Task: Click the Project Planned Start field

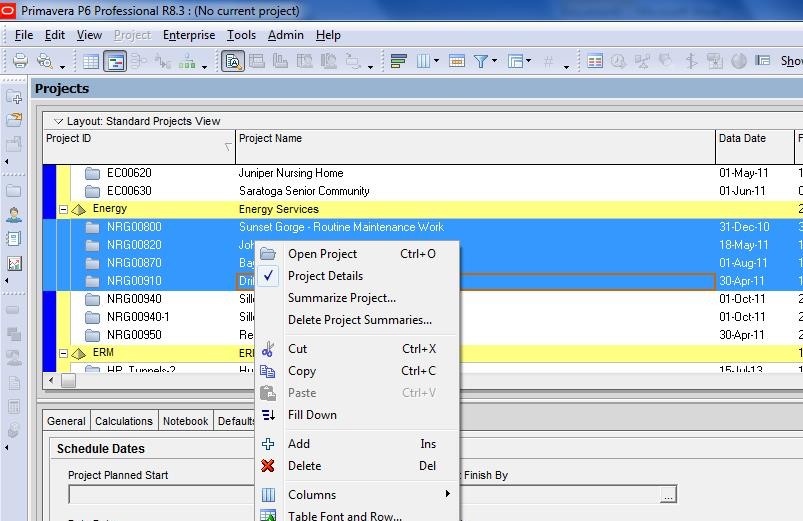Action: click(161, 494)
